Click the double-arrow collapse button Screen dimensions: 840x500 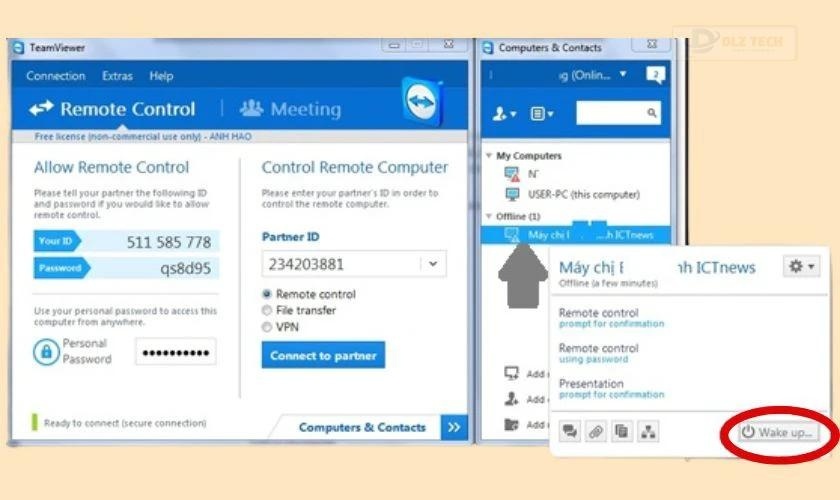pos(454,427)
